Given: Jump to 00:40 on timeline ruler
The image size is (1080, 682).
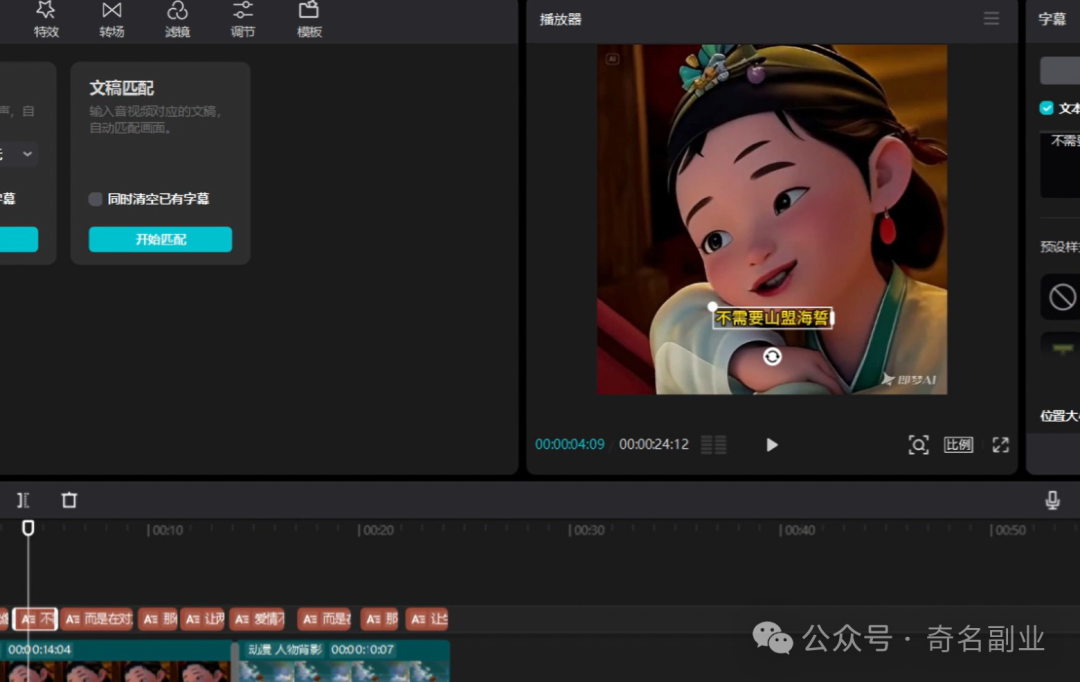Looking at the screenshot, I should (798, 530).
